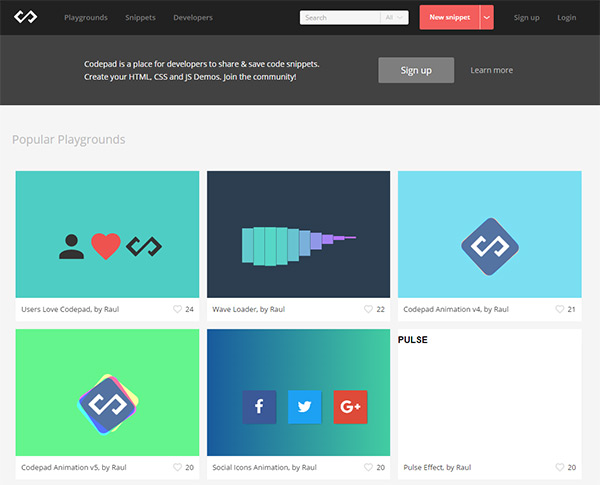Screen dimensions: 600x485
Task: Go to the Snippets section
Action: click(x=140, y=18)
